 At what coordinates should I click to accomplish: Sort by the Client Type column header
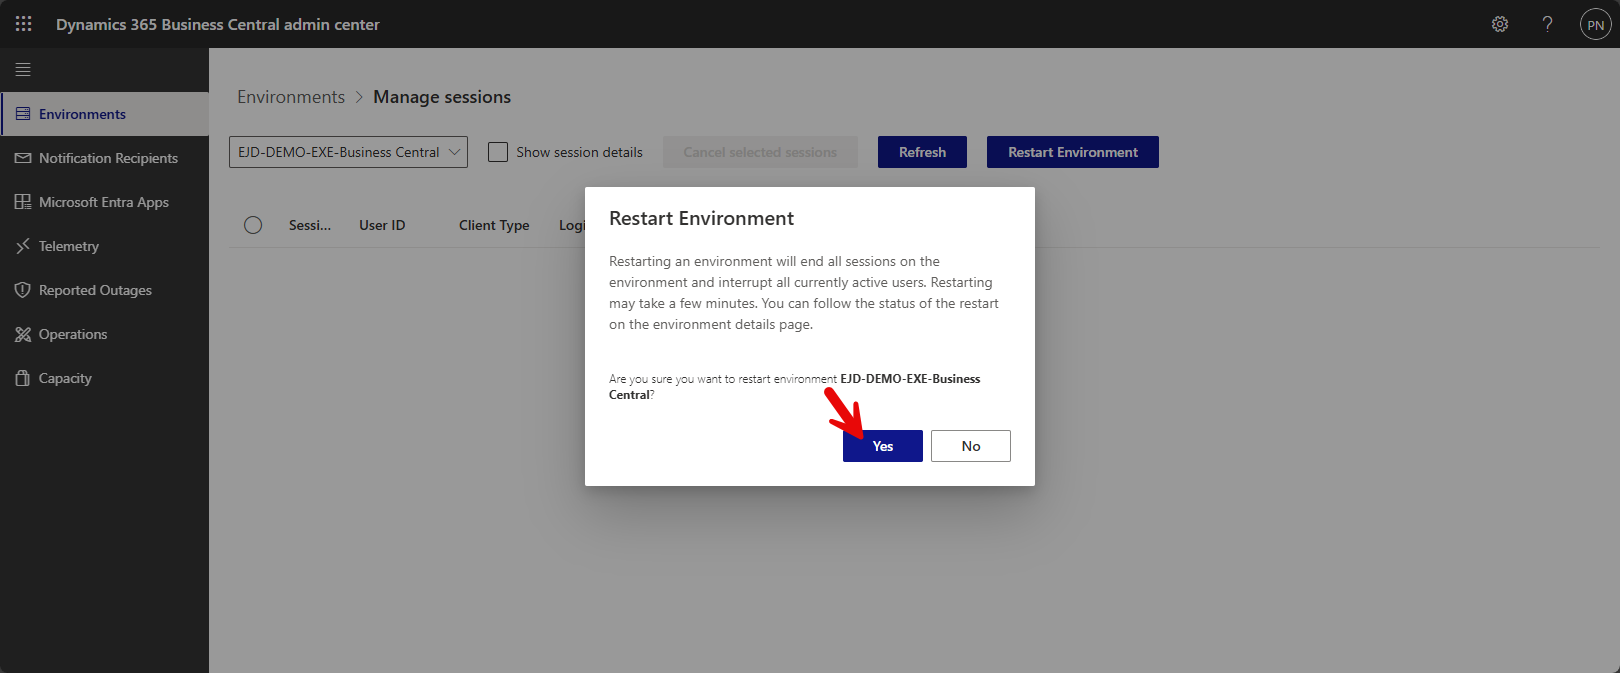click(494, 225)
